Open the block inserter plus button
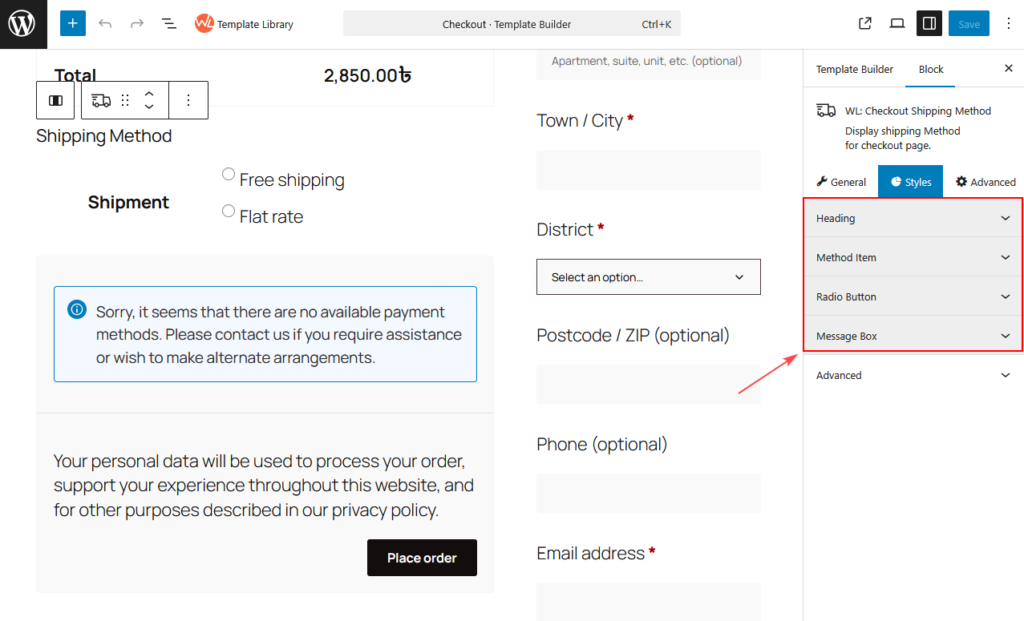This screenshot has width=1024, height=621. coord(73,23)
